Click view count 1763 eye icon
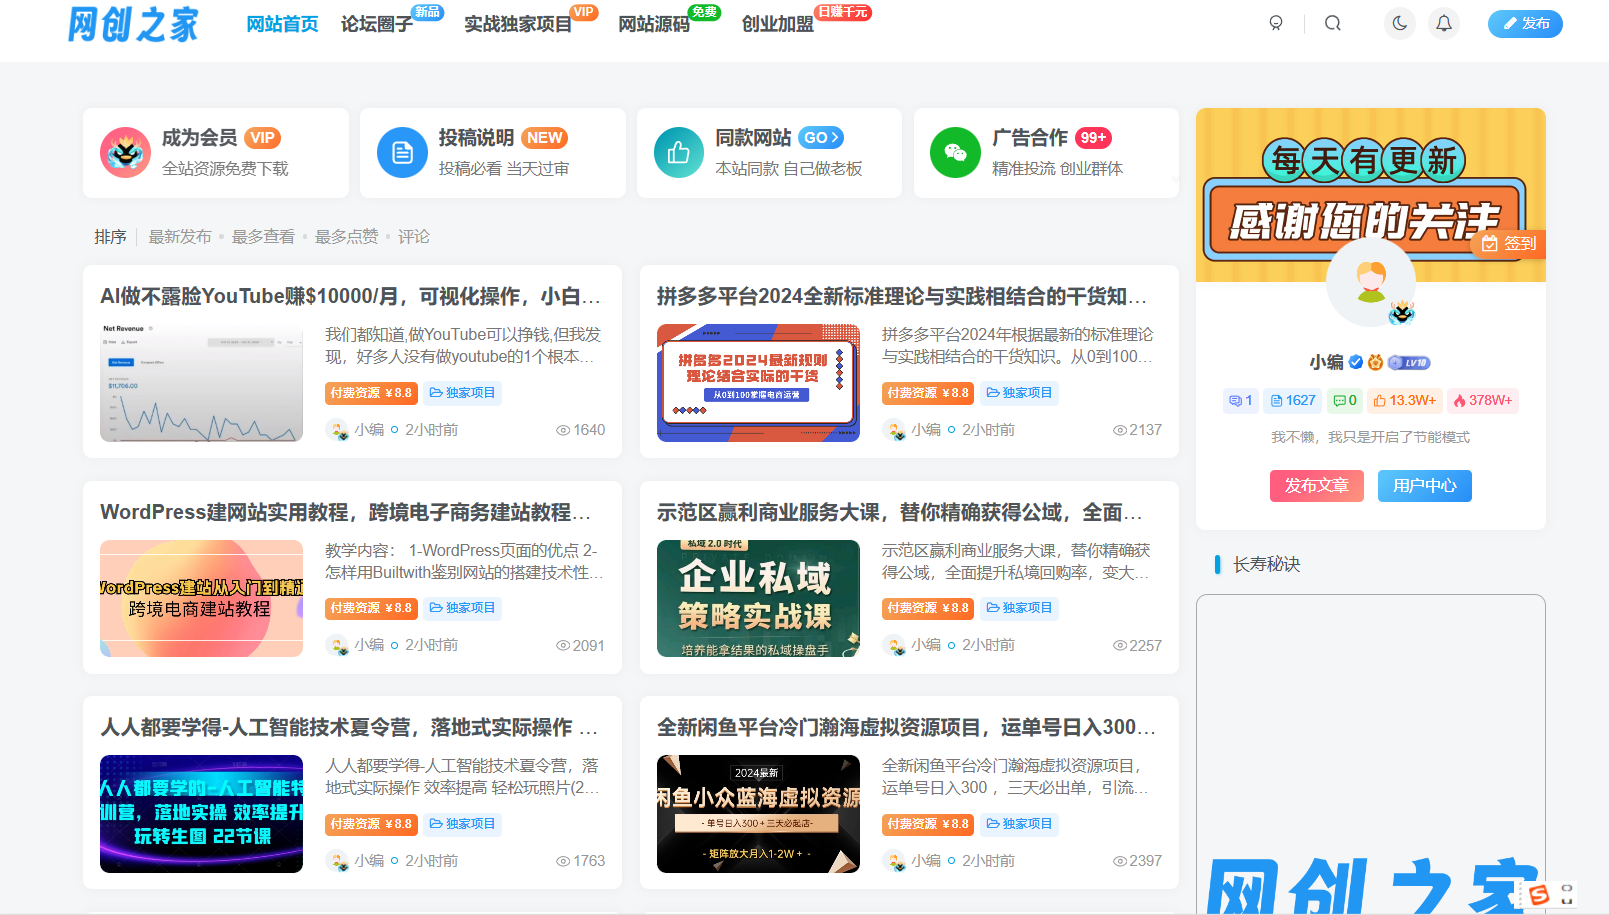1609x915 pixels. click(563, 861)
